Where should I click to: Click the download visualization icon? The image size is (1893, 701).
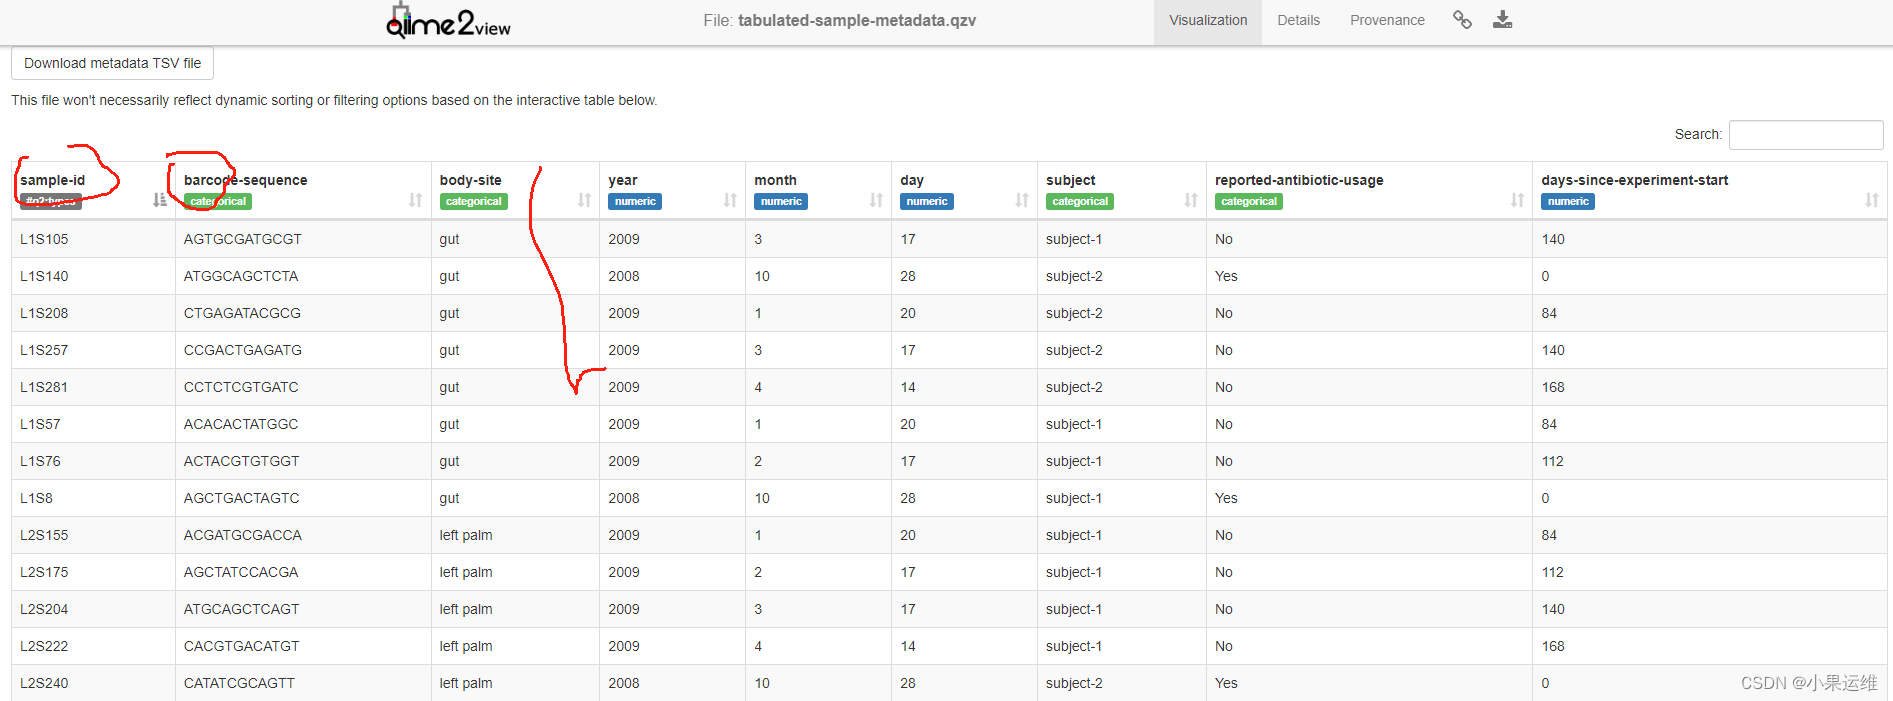(1502, 20)
